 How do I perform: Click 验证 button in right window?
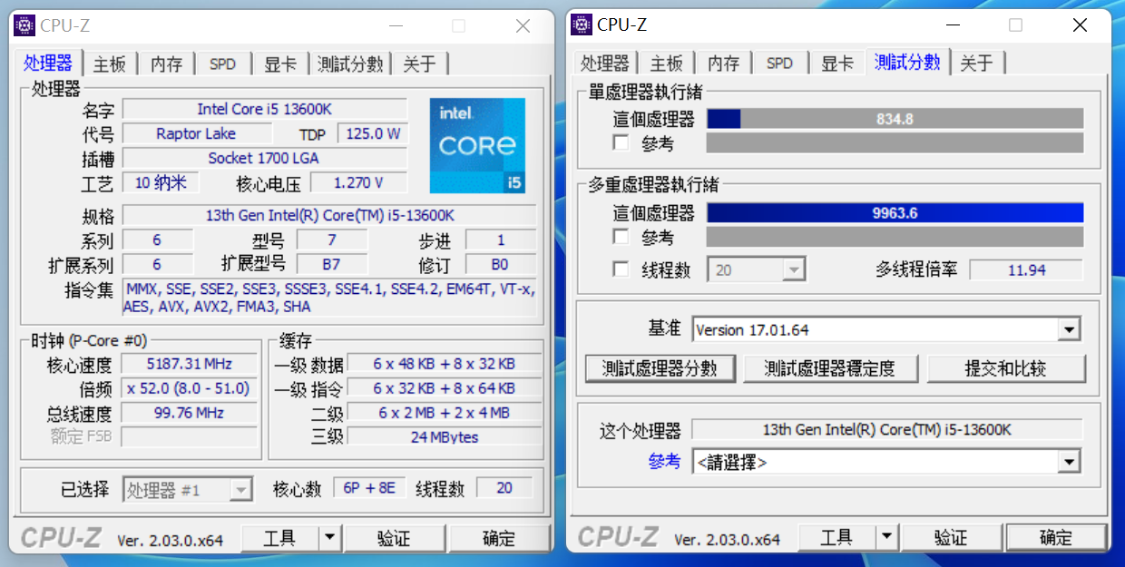click(x=951, y=537)
